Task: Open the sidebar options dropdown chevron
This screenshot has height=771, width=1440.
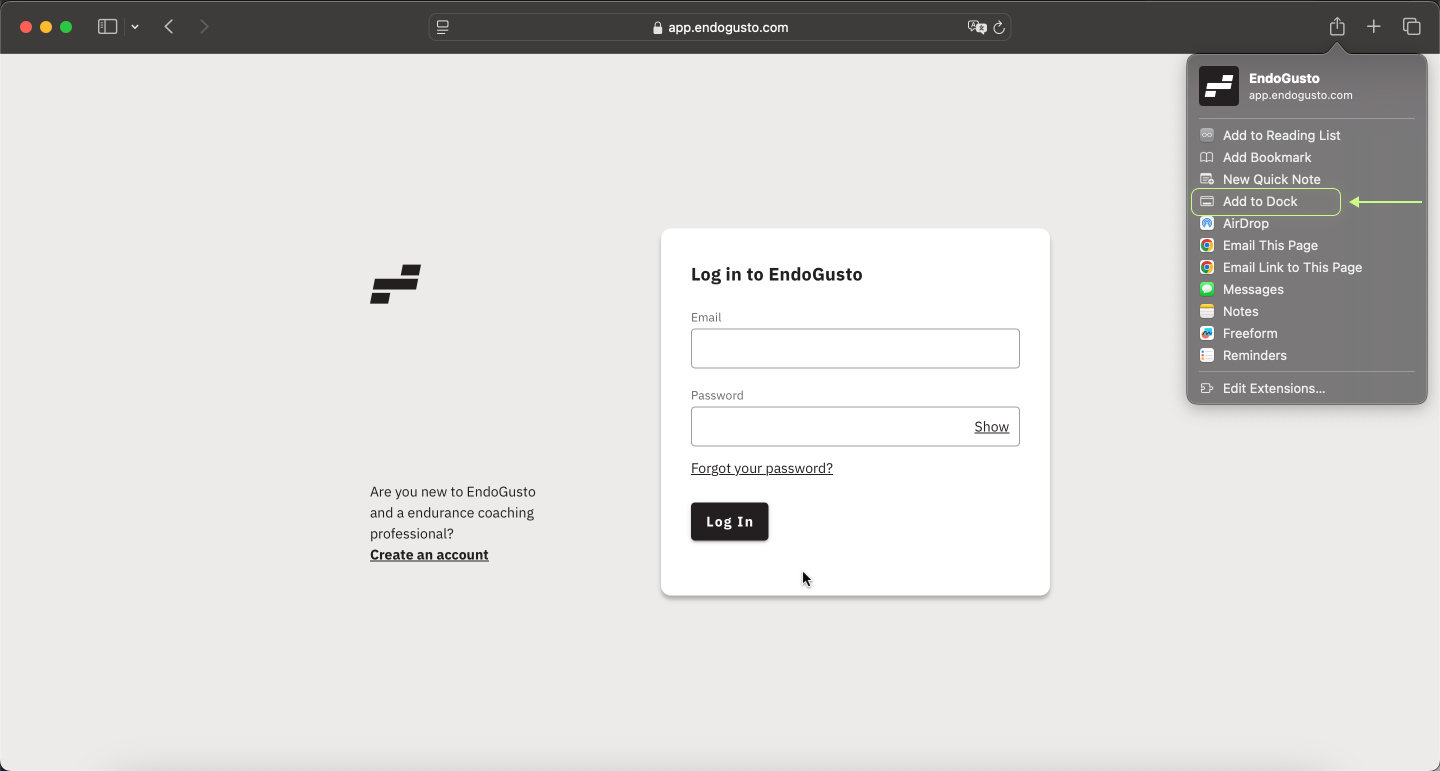Action: 135,27
